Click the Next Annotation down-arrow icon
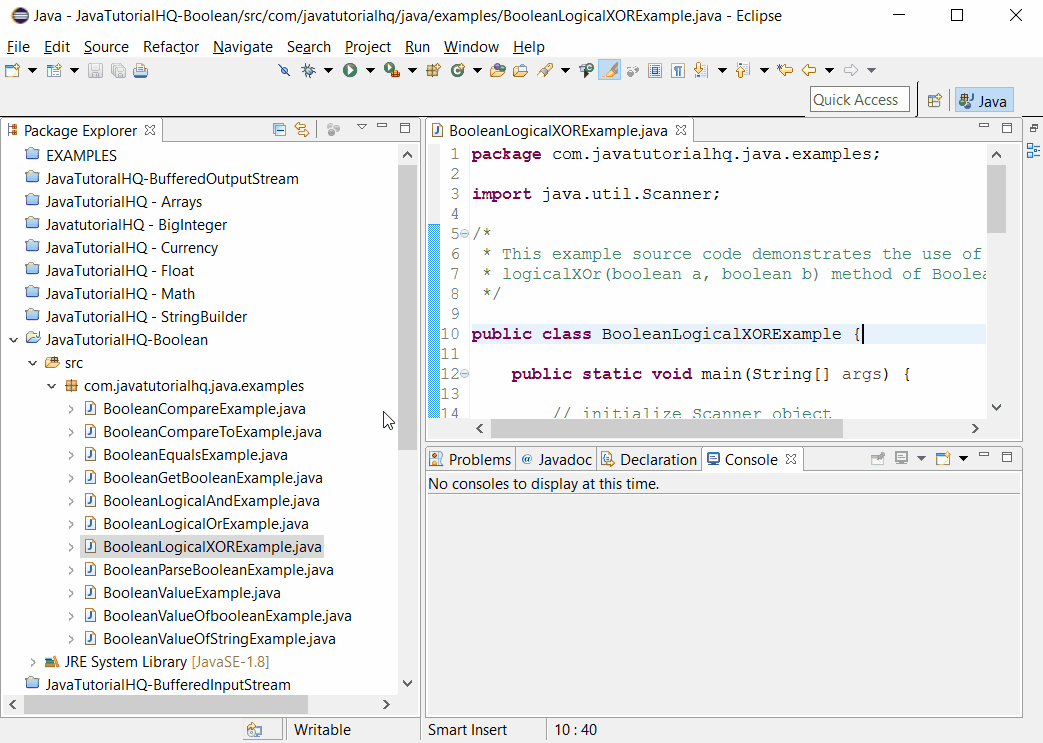The height and width of the screenshot is (743, 1043). click(700, 70)
